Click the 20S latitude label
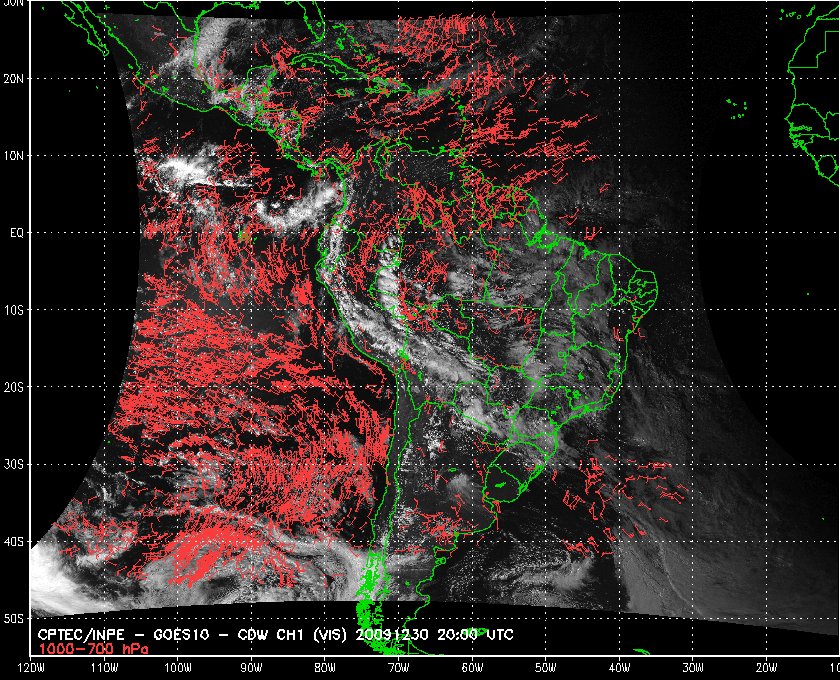 pos(13,387)
